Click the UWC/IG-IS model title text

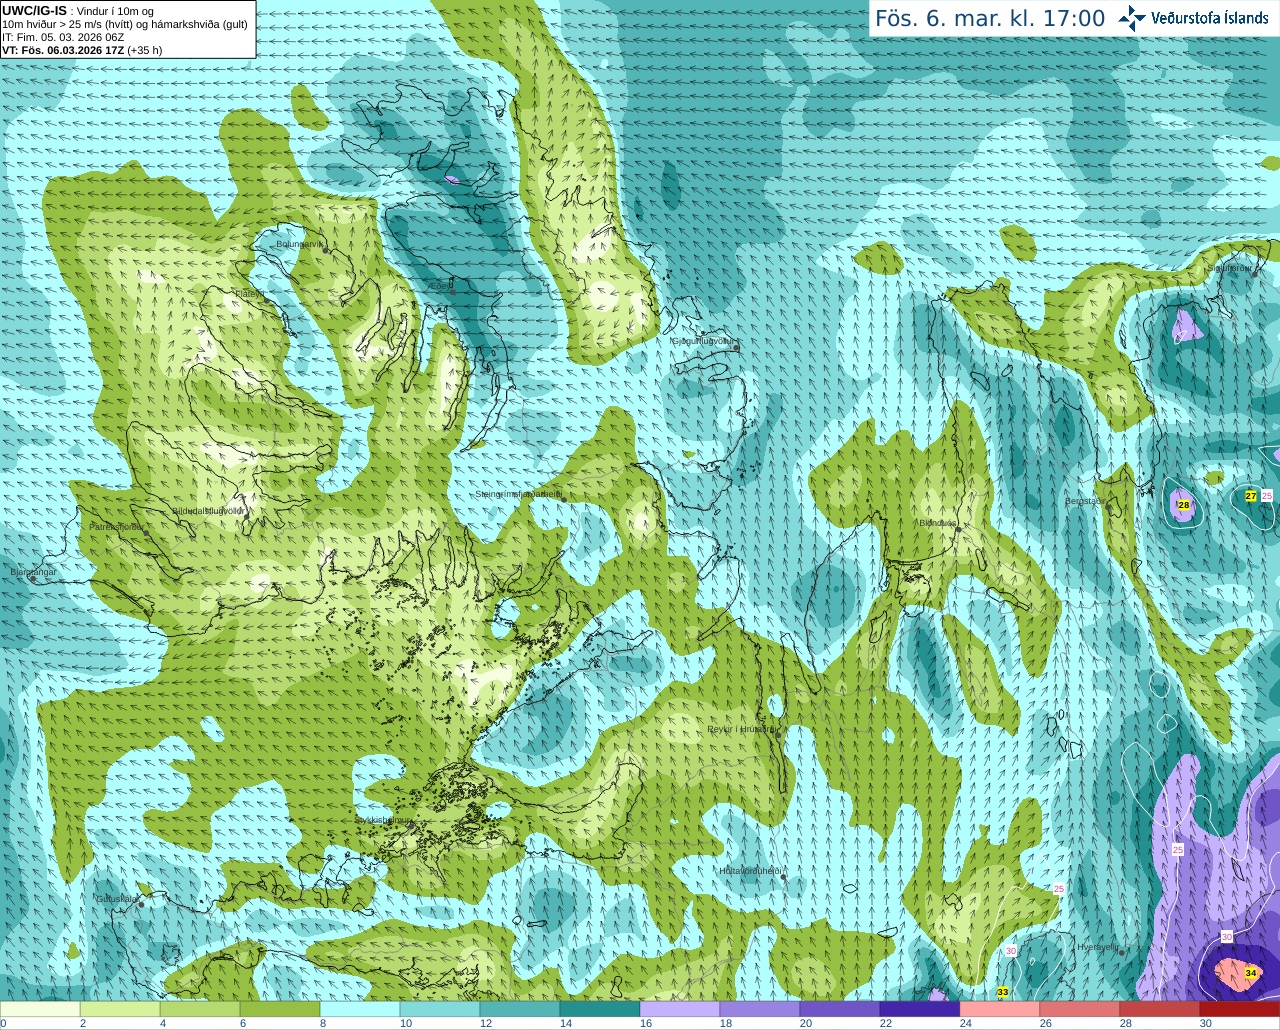click(x=34, y=10)
